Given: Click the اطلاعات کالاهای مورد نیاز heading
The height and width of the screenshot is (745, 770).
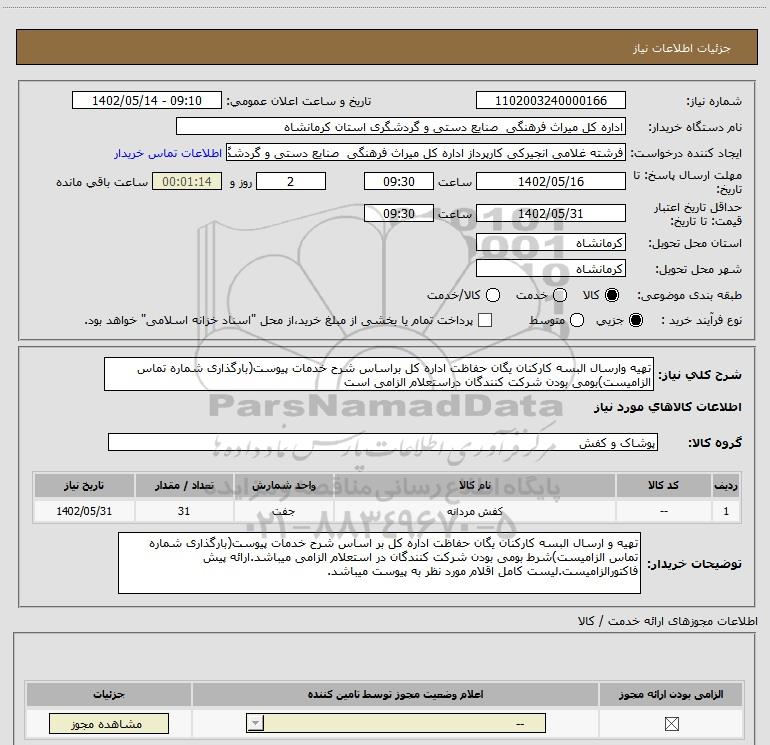Looking at the screenshot, I should 667,407.
